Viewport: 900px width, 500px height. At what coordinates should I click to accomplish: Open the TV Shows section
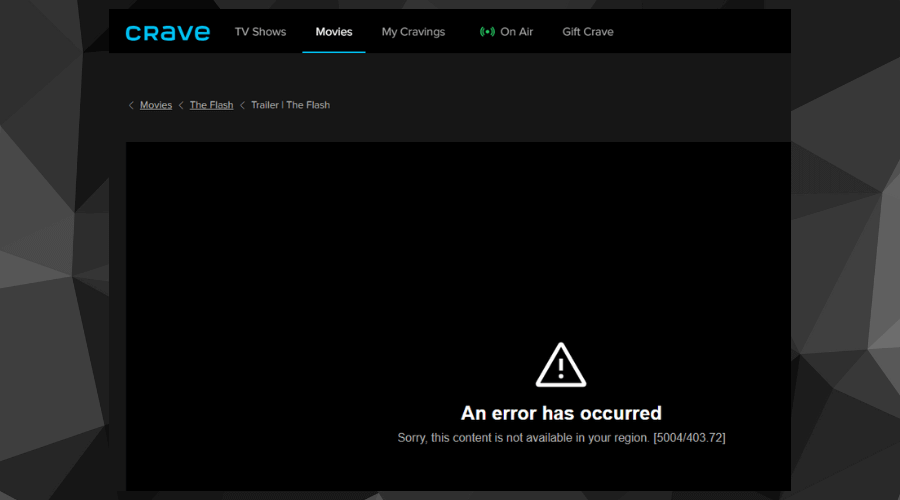[x=260, y=32]
